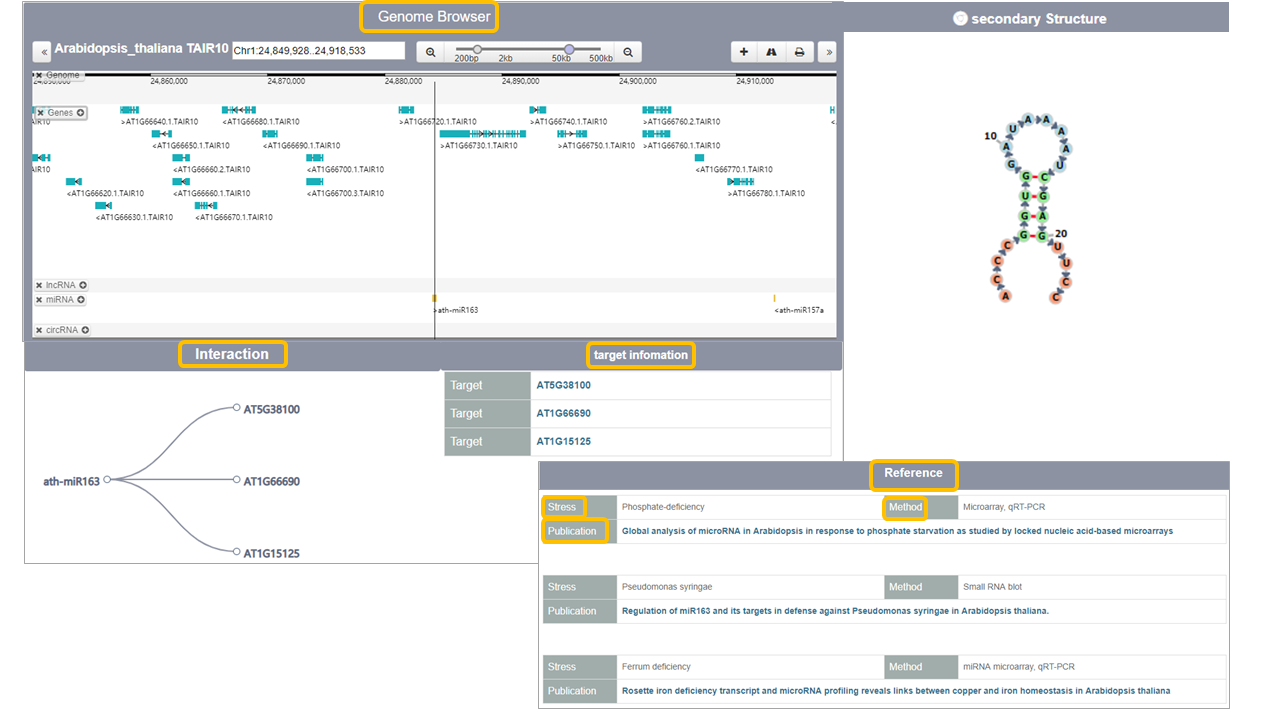Click the chromosome location input field

click(x=318, y=51)
